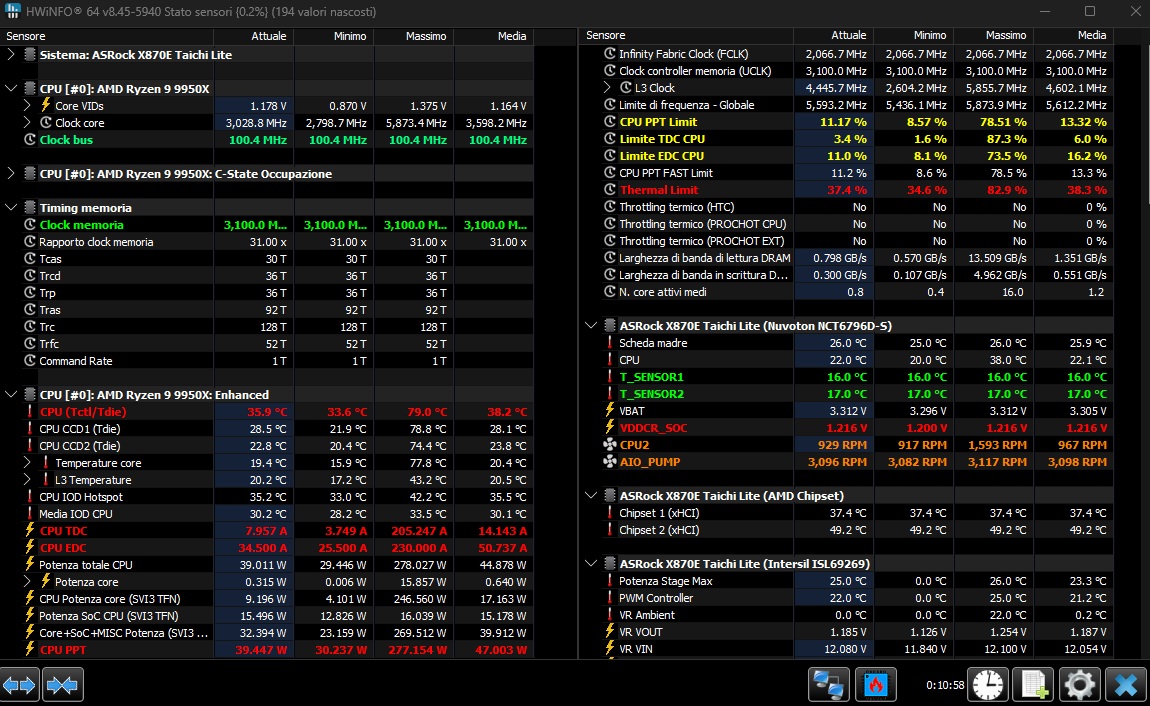The image size is (1150, 706).
Task: Click the left panel Attuale column header
Action: coord(254,36)
